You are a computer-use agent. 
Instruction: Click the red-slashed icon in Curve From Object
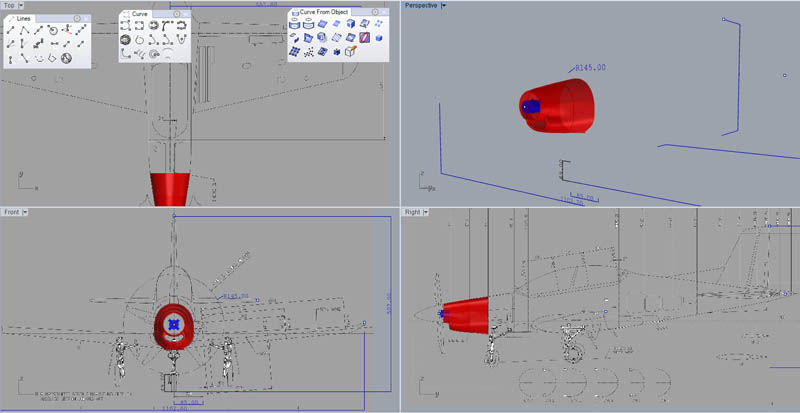click(x=365, y=37)
